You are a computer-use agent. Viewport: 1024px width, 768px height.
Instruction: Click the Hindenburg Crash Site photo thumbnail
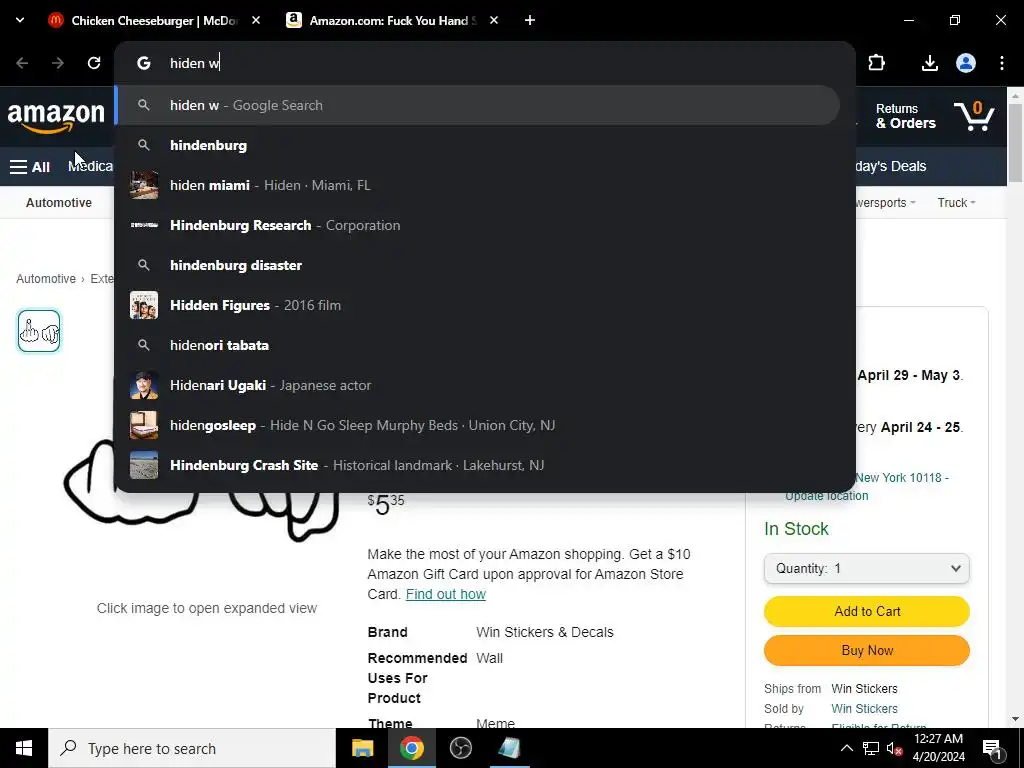click(x=144, y=465)
